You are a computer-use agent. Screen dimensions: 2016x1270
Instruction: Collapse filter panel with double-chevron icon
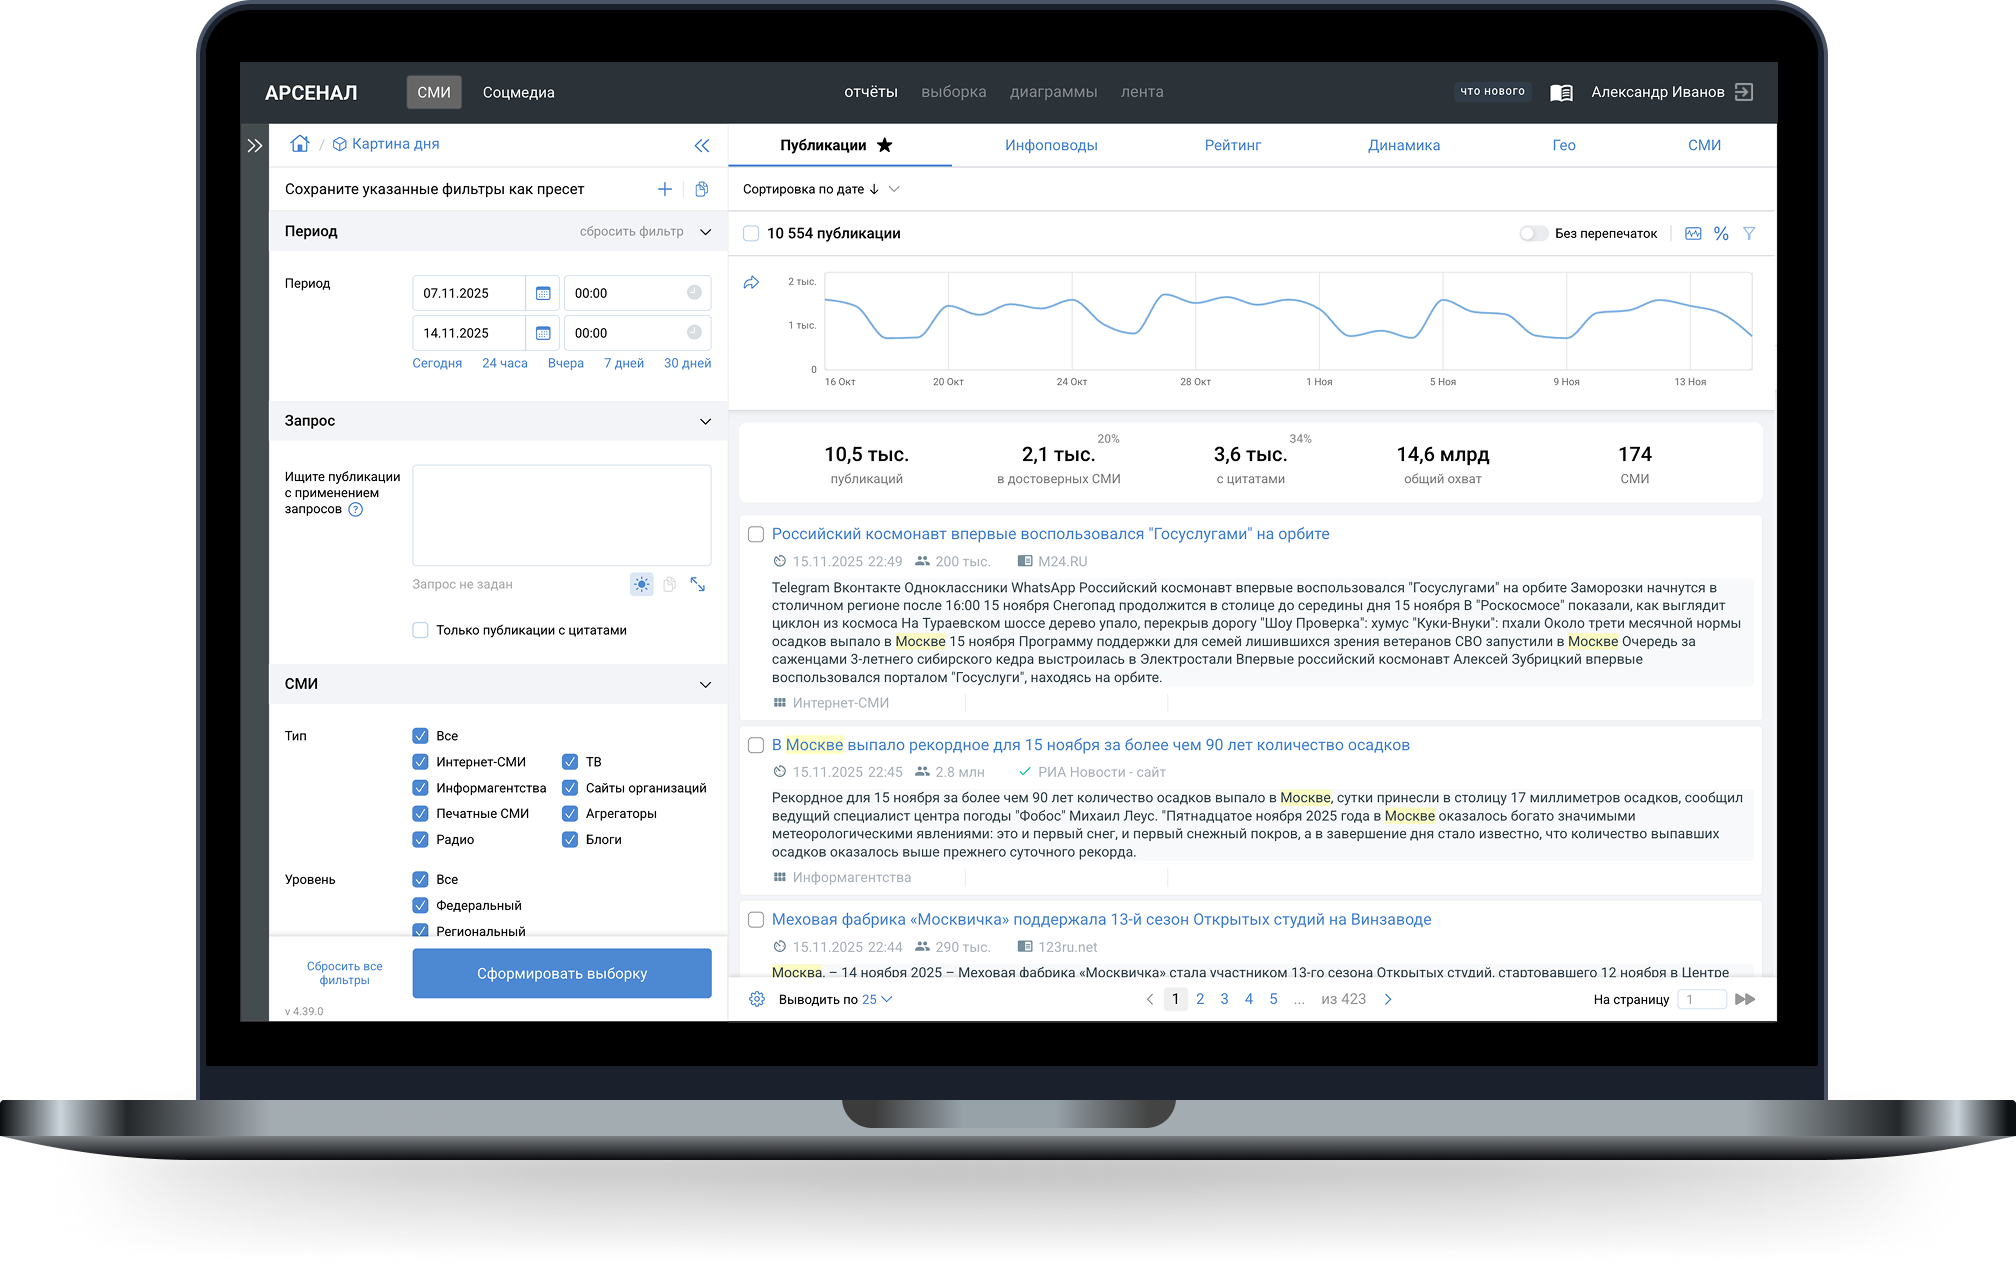(702, 146)
